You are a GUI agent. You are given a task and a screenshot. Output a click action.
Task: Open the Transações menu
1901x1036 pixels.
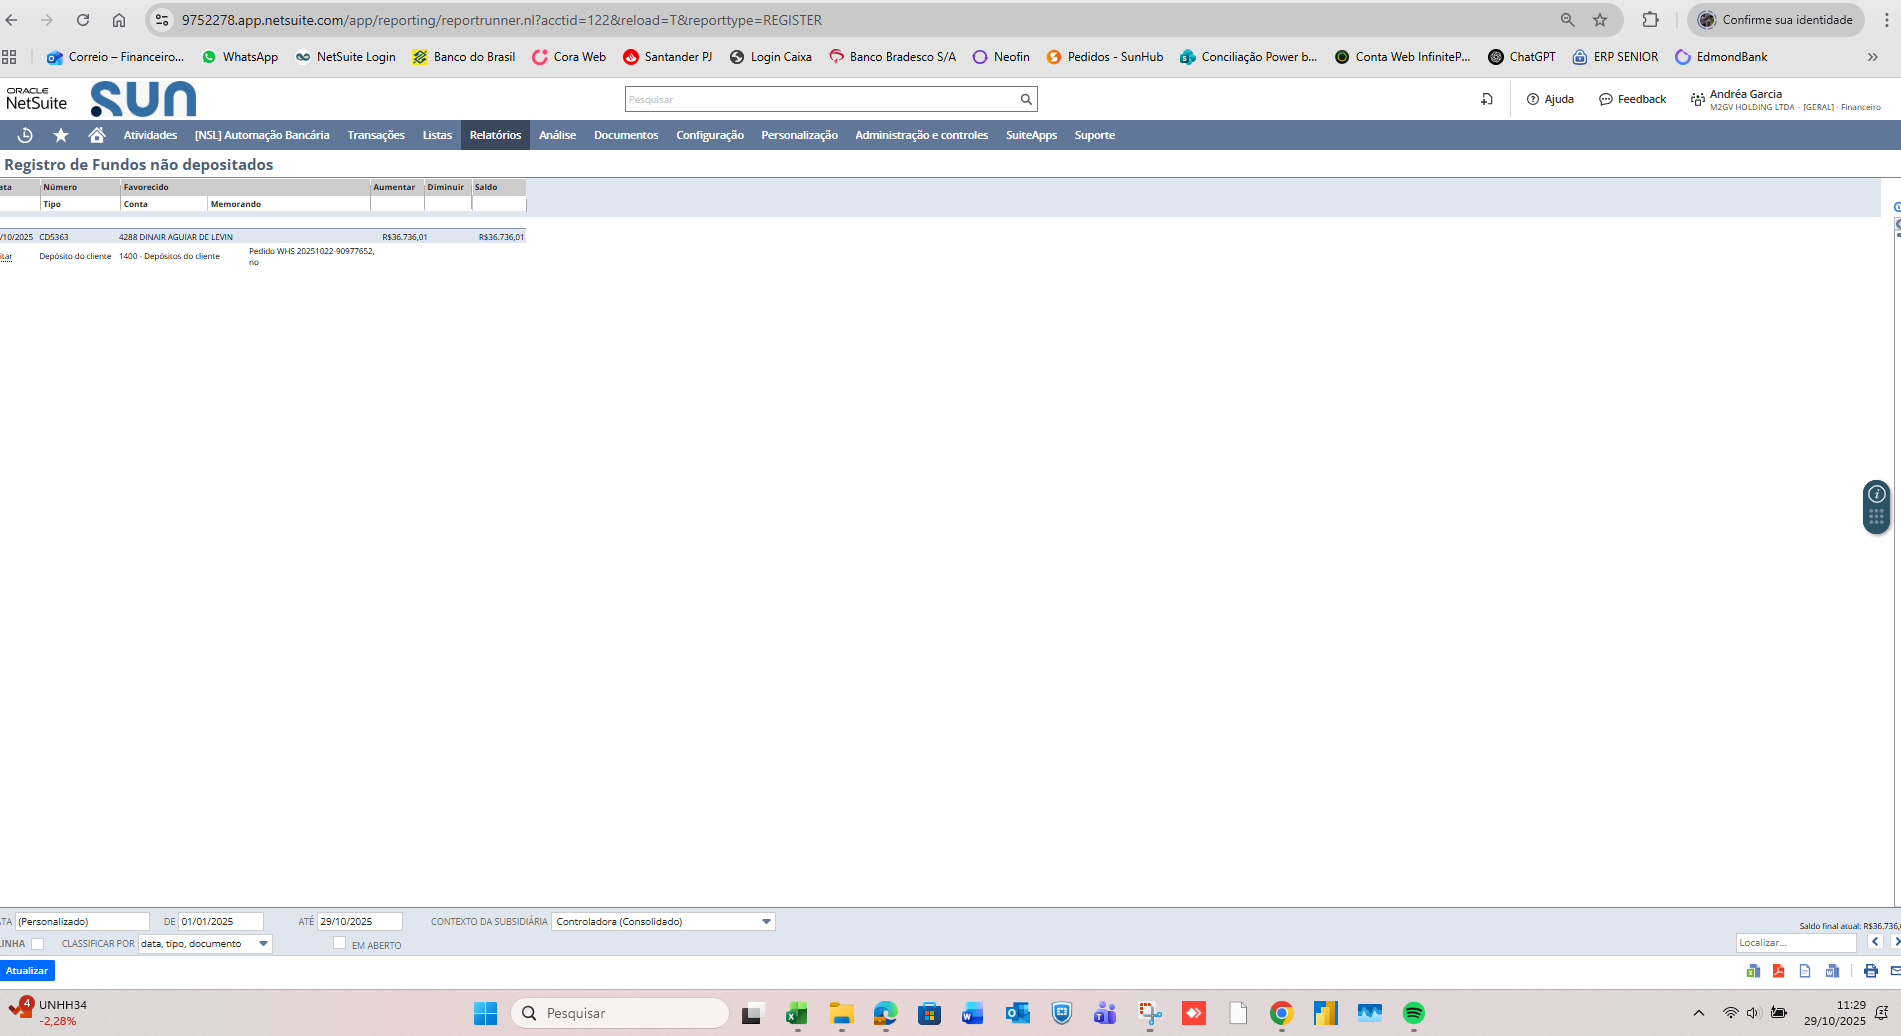pos(376,135)
